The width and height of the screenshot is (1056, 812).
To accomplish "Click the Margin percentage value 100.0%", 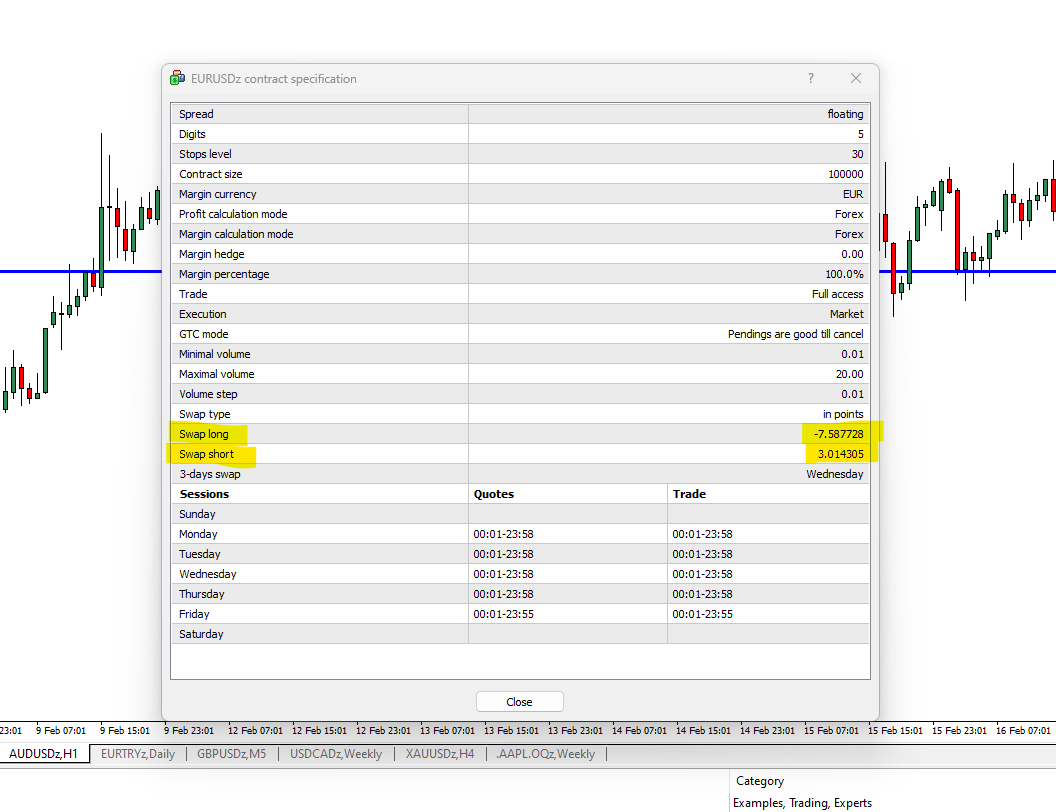I will 844,275.
